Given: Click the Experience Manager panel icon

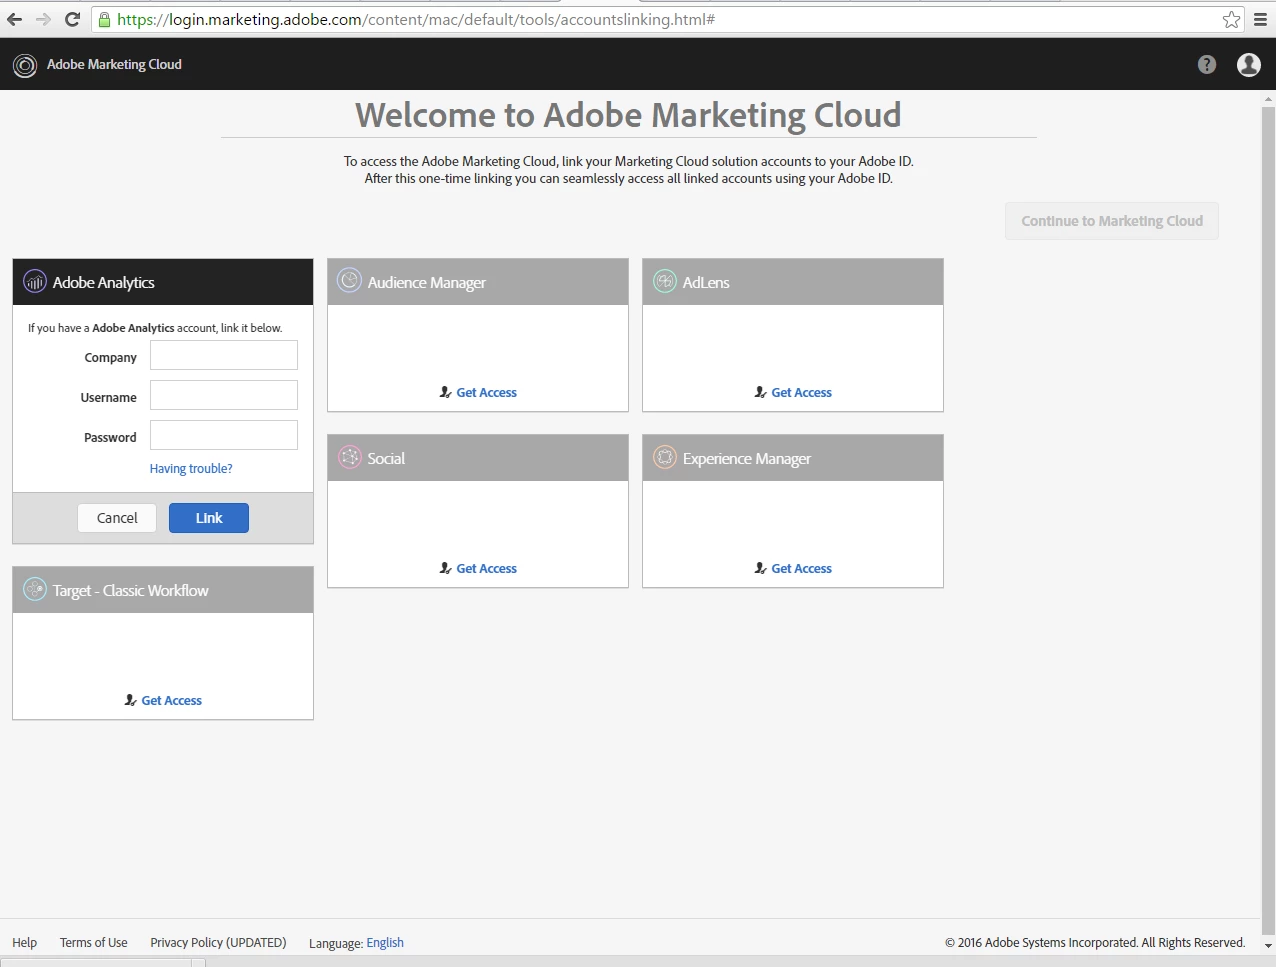Looking at the screenshot, I should (665, 457).
